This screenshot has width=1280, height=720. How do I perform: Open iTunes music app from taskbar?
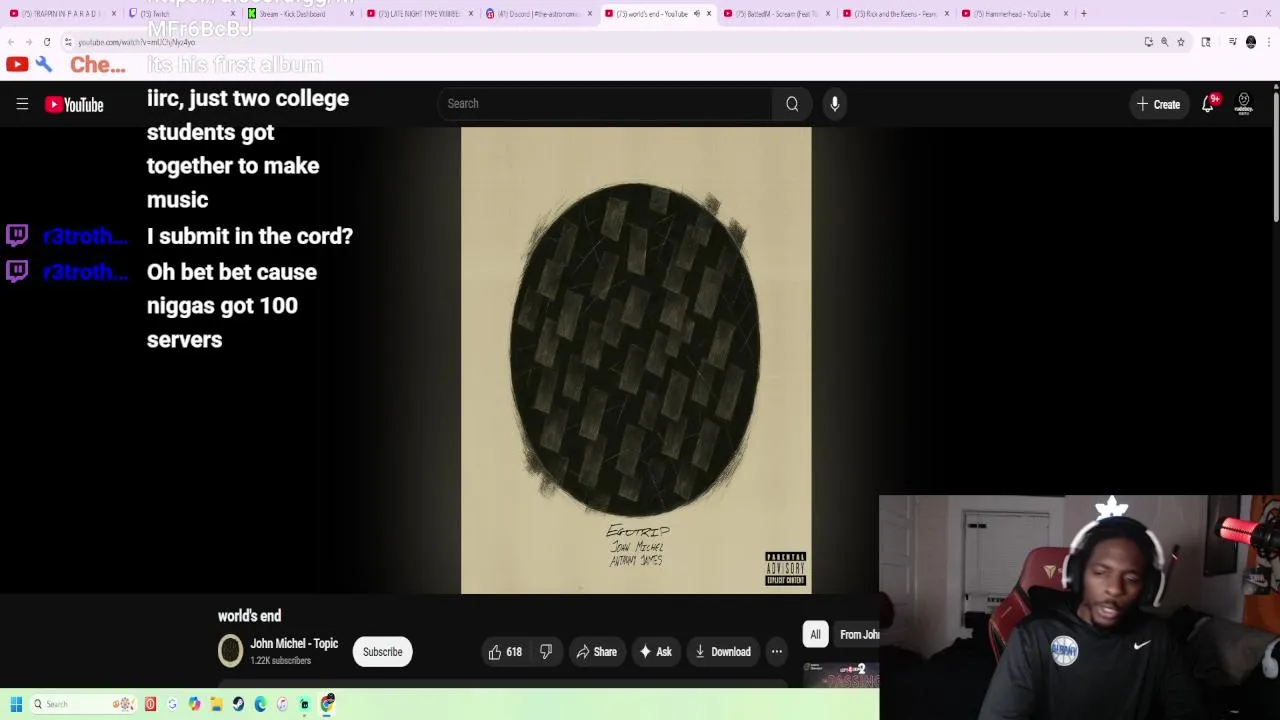(x=282, y=704)
